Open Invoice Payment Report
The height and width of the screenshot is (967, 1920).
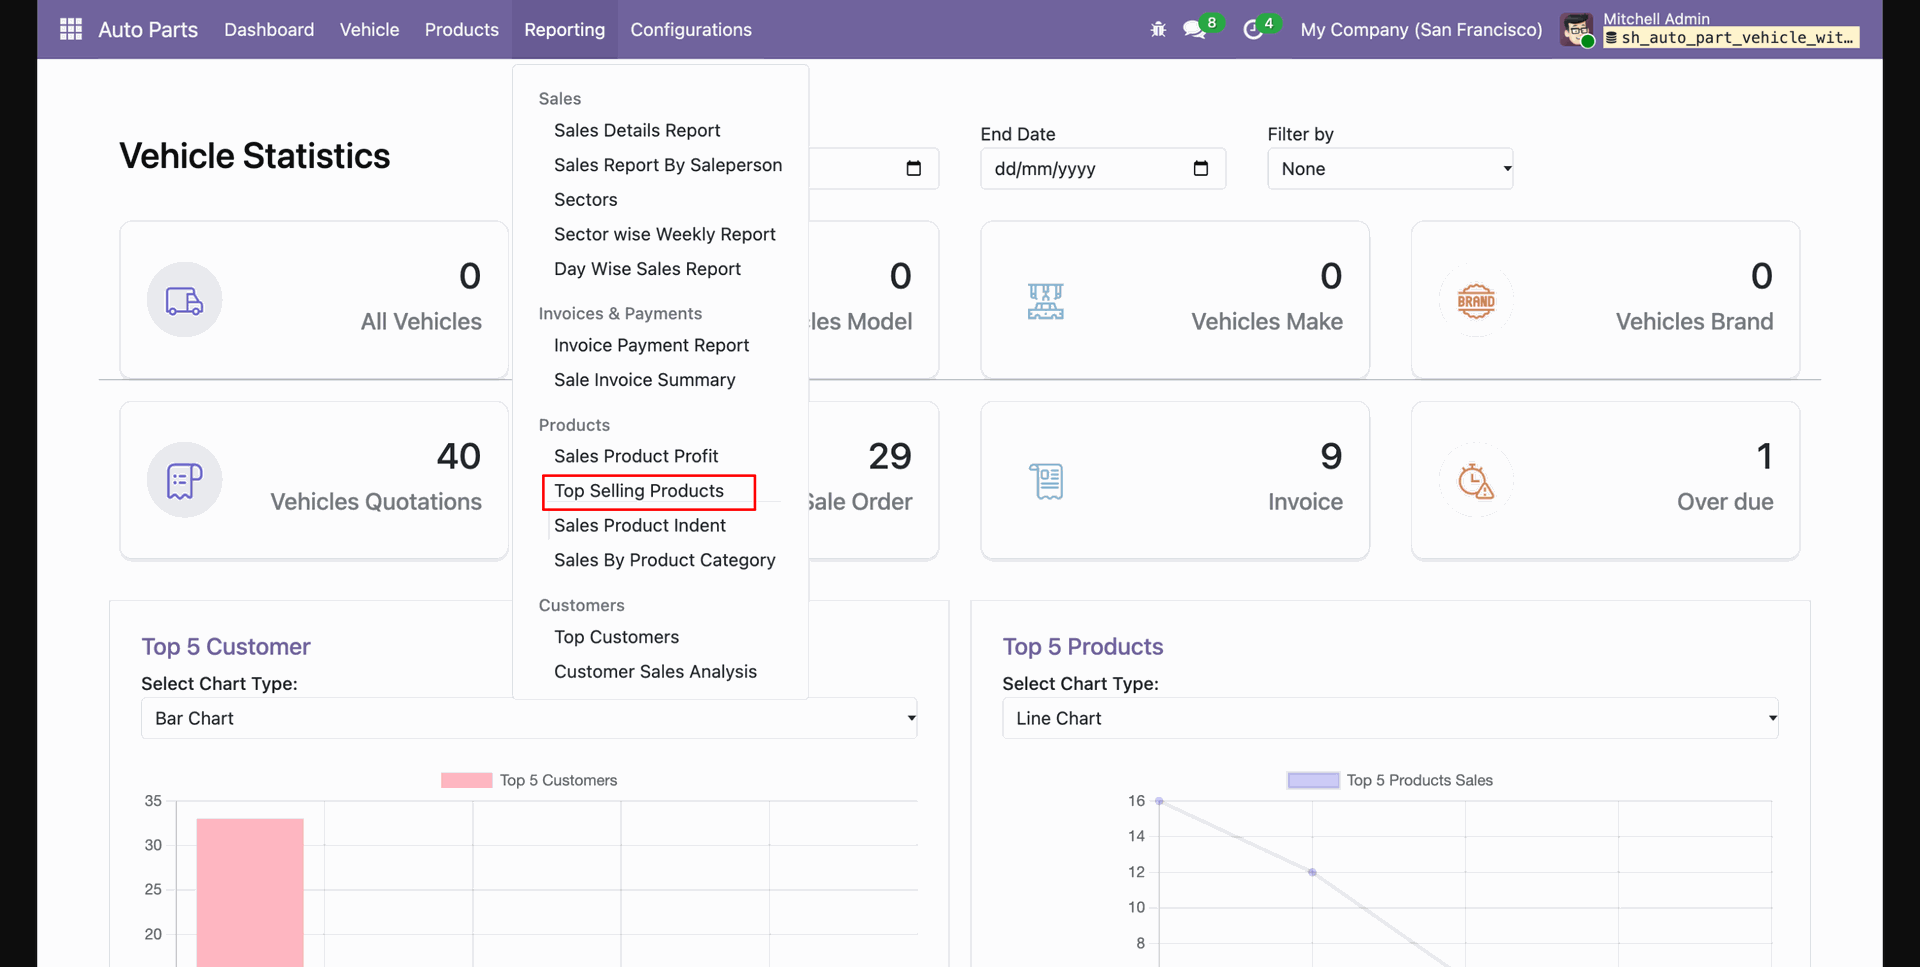pyautogui.click(x=651, y=345)
